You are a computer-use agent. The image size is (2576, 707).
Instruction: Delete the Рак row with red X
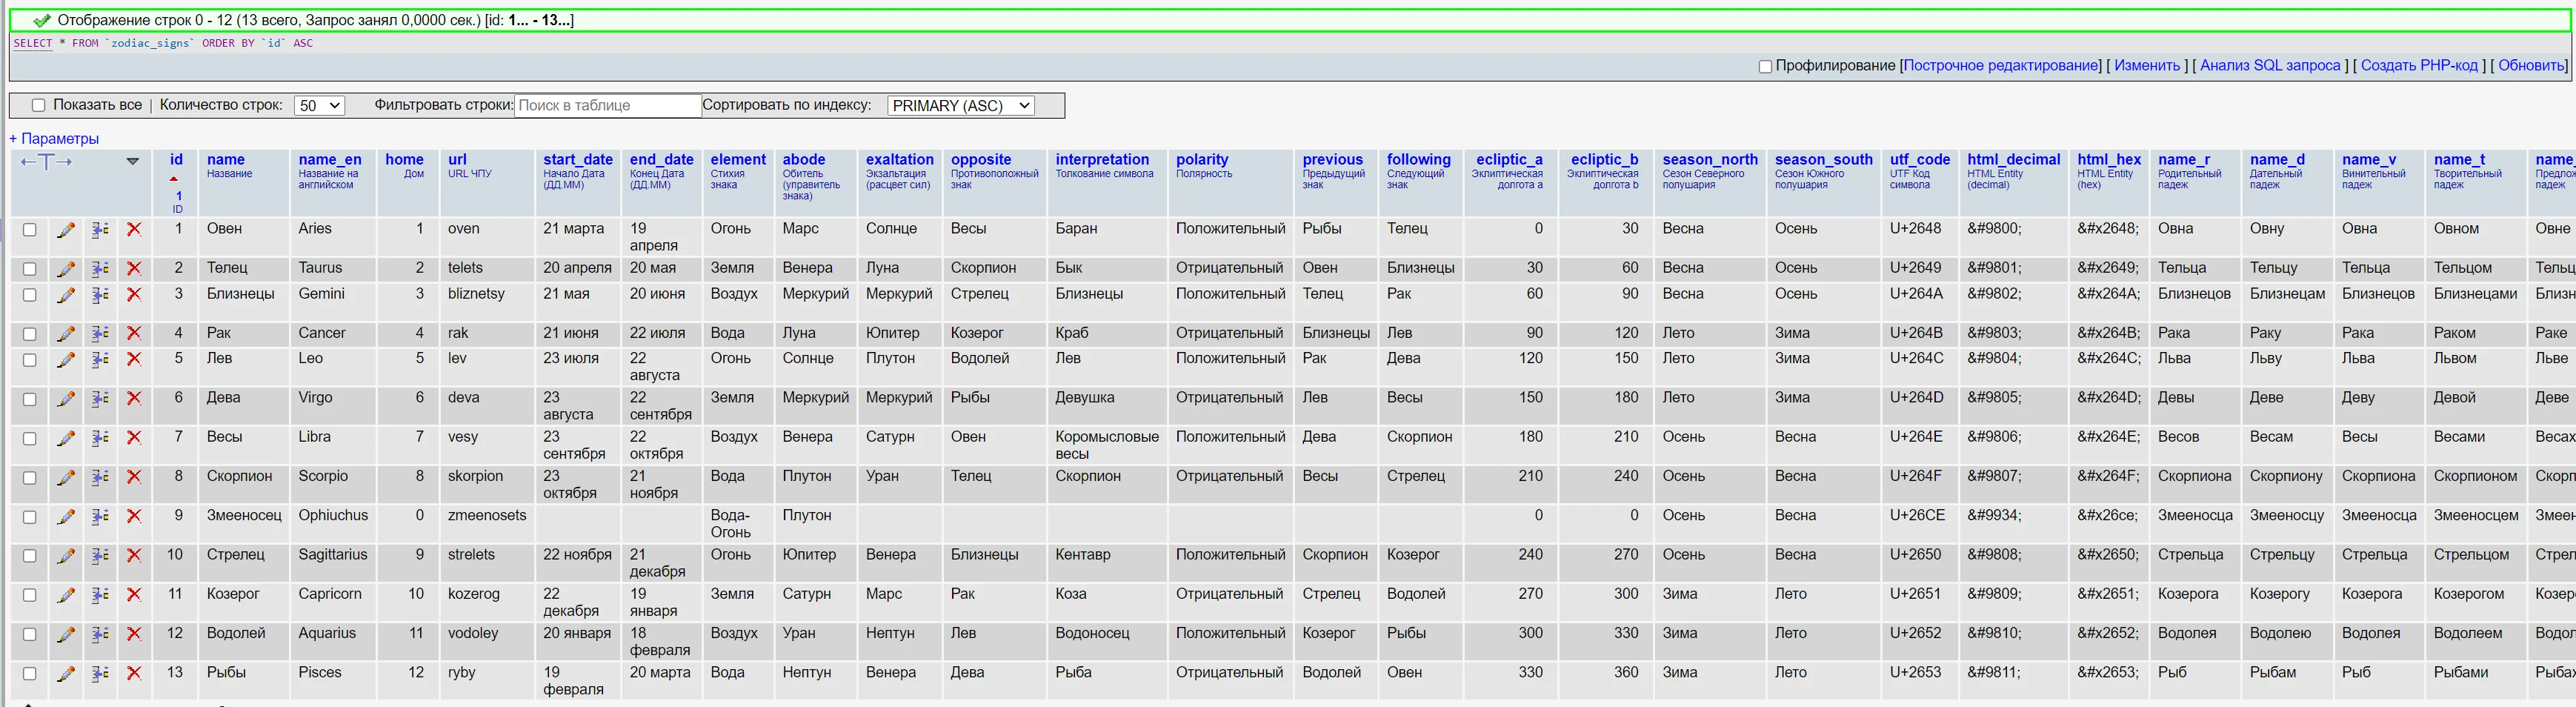[x=134, y=334]
